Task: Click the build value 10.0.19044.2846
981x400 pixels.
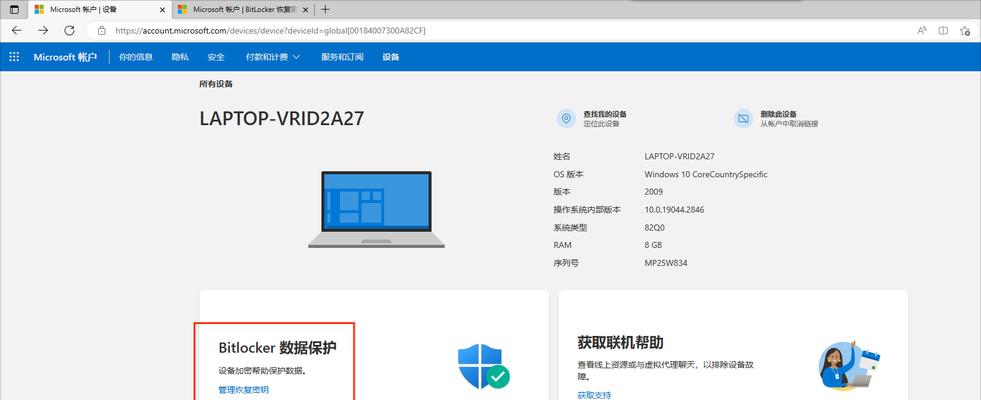Action: 674,210
